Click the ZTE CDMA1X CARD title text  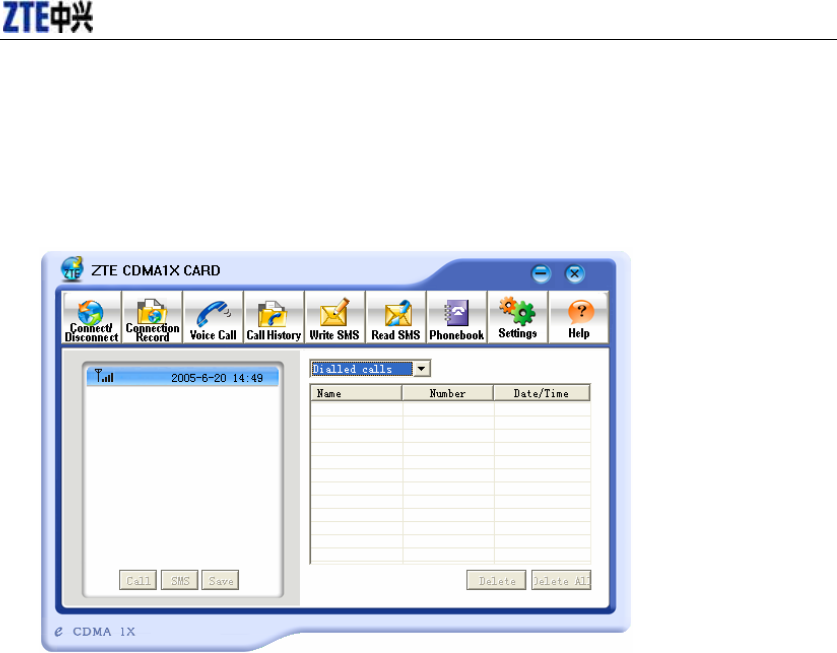click(x=155, y=270)
